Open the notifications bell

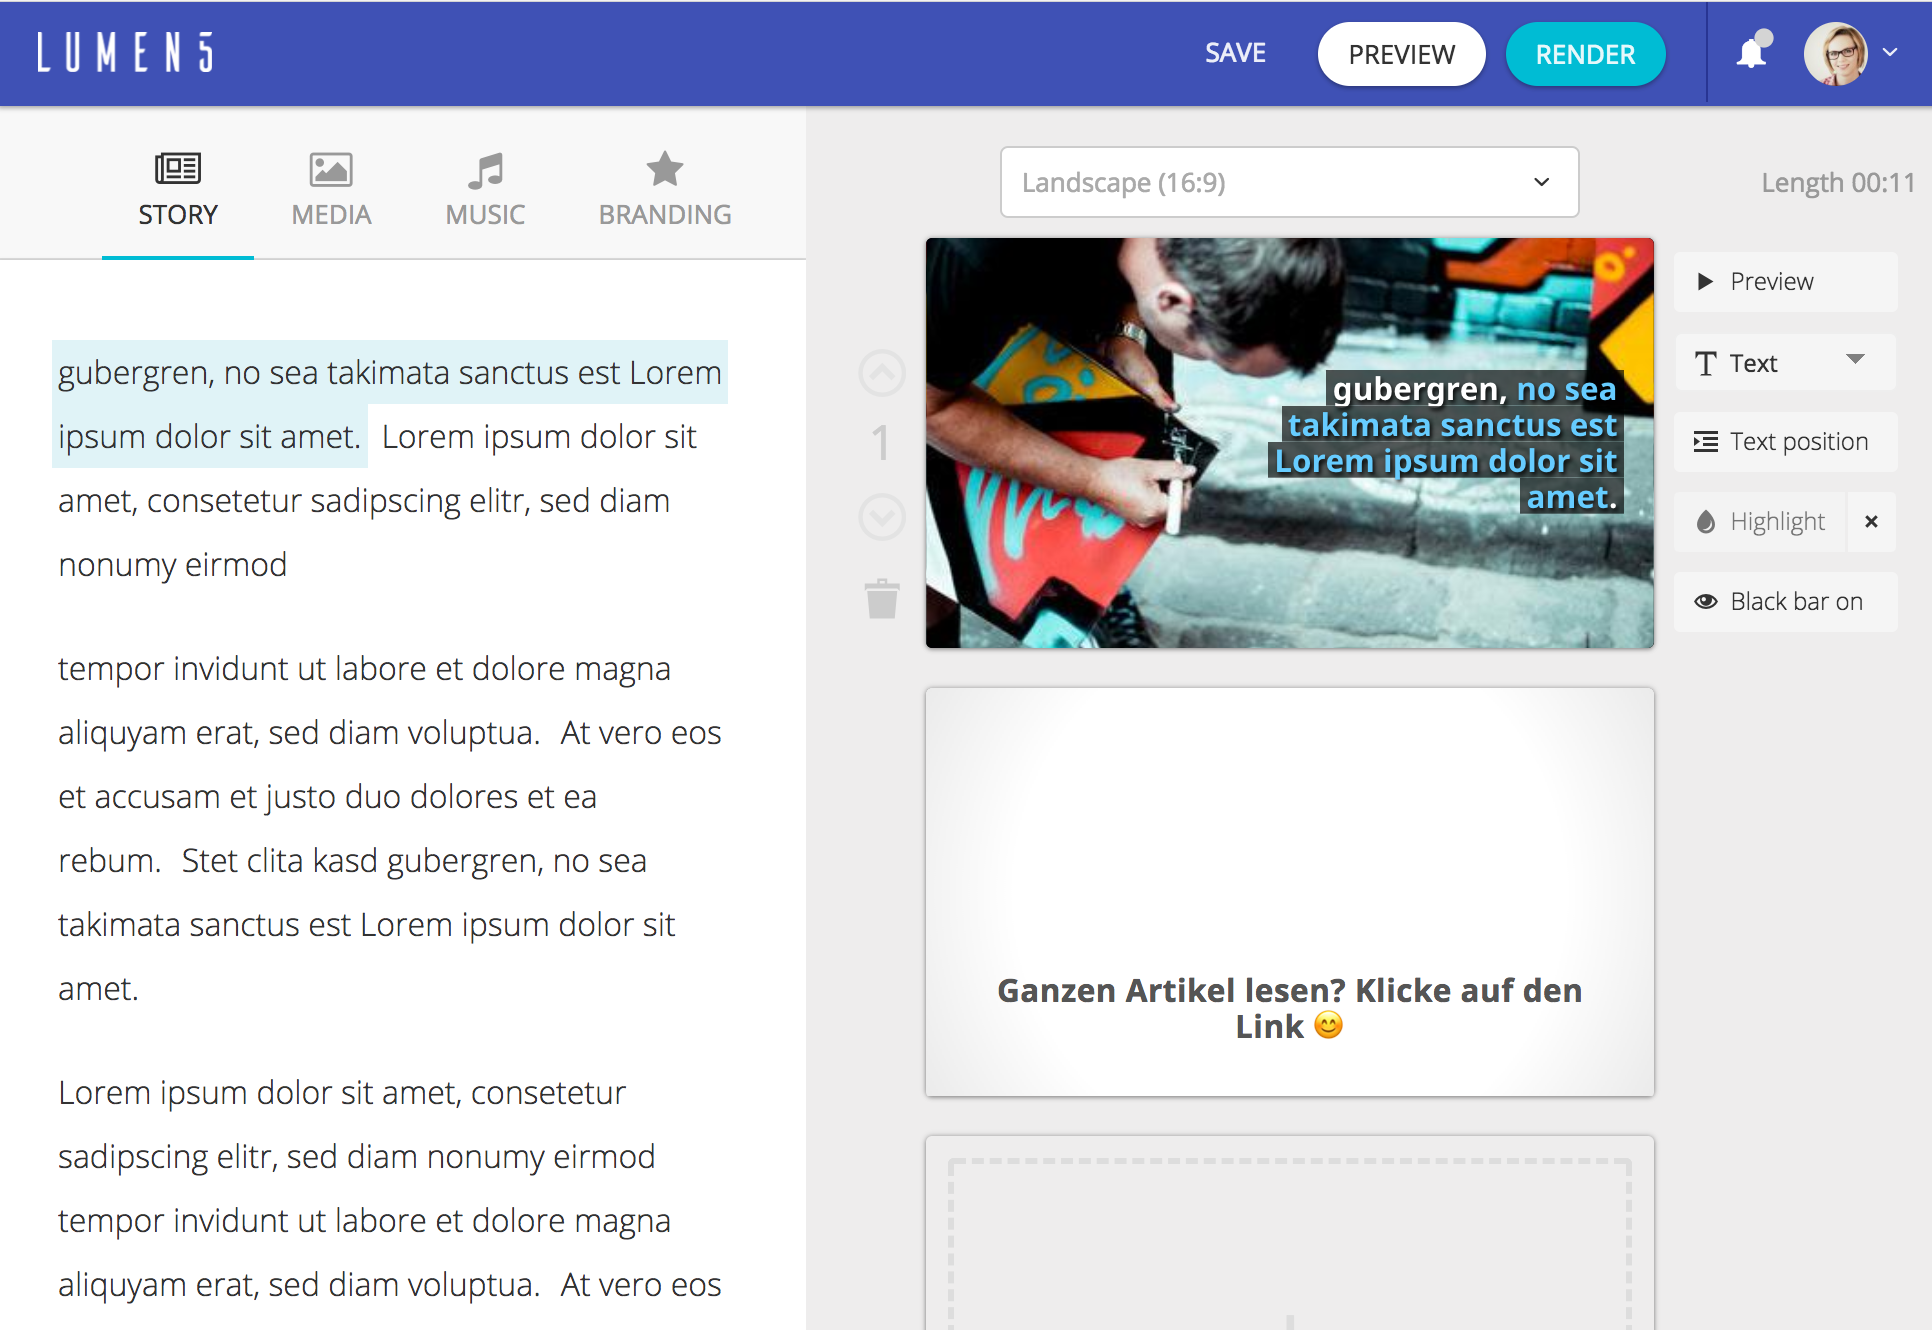[1753, 51]
